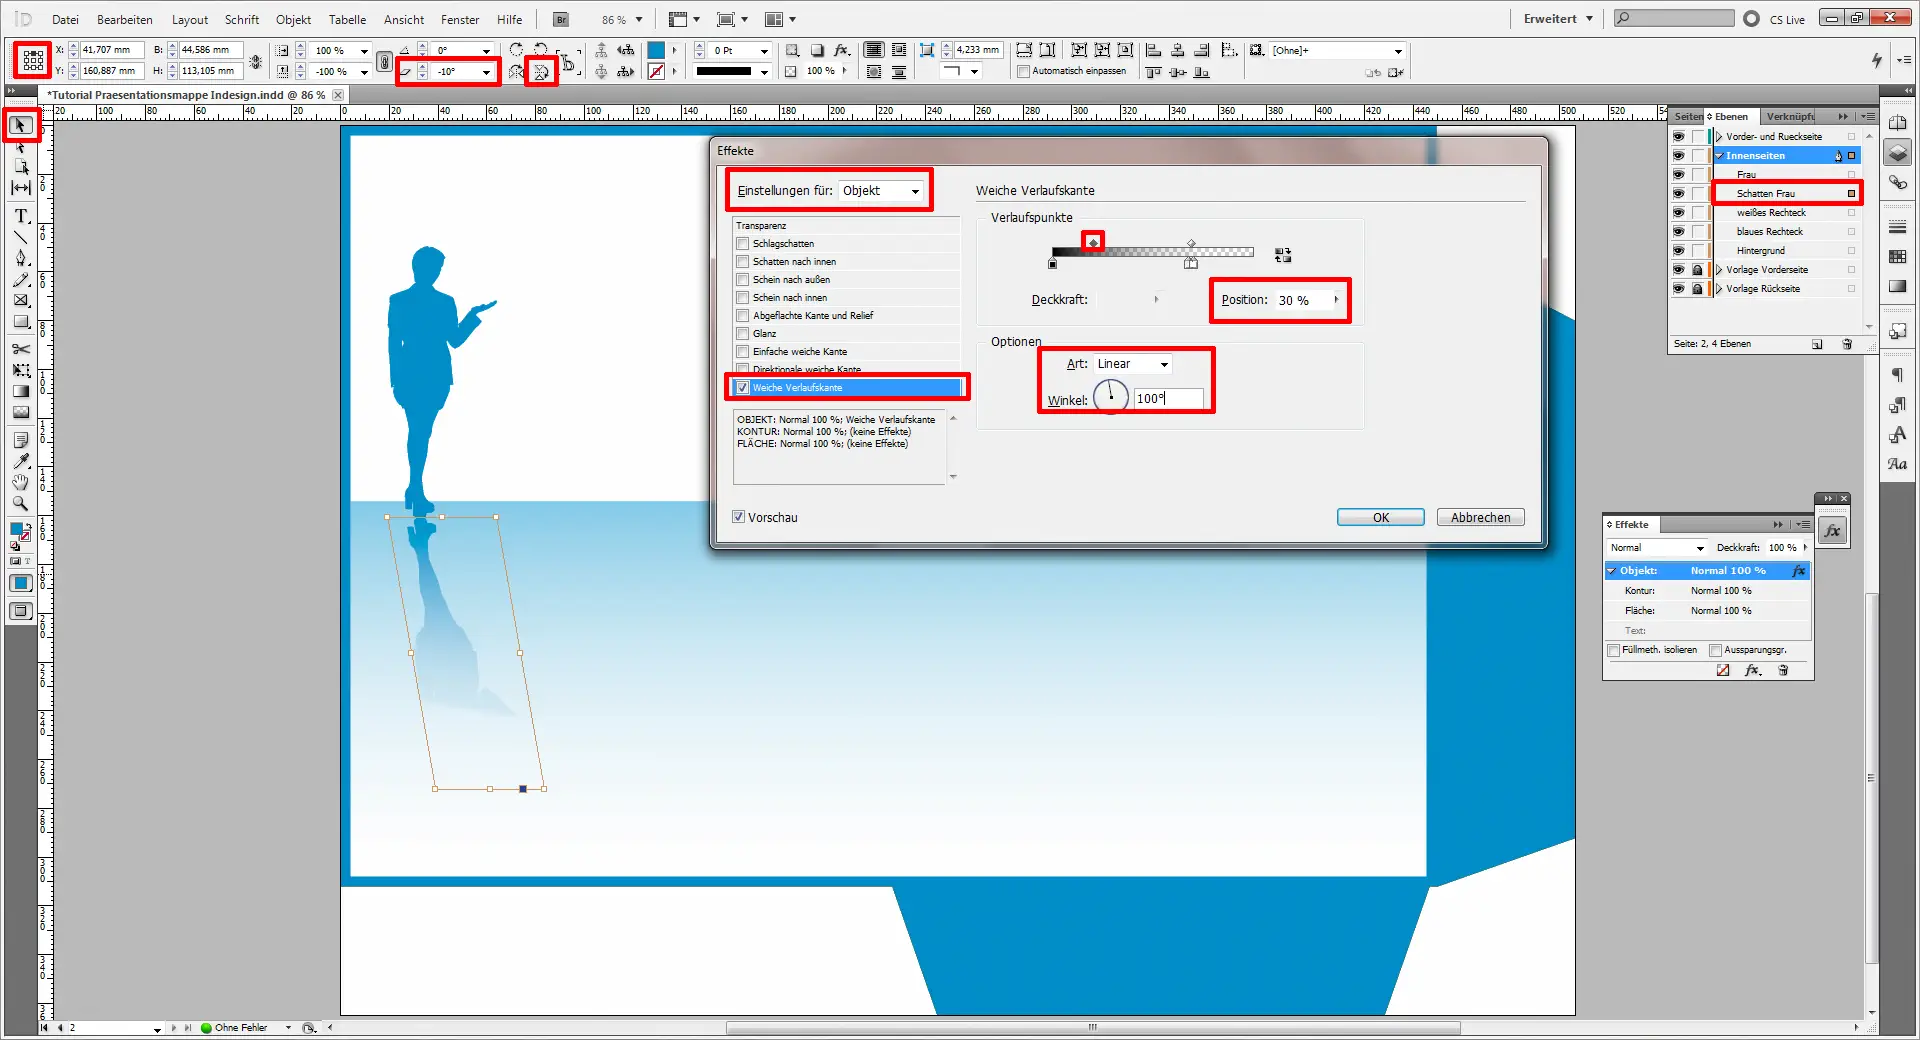Click the Abbrechen button
The image size is (1920, 1040).
click(1480, 517)
